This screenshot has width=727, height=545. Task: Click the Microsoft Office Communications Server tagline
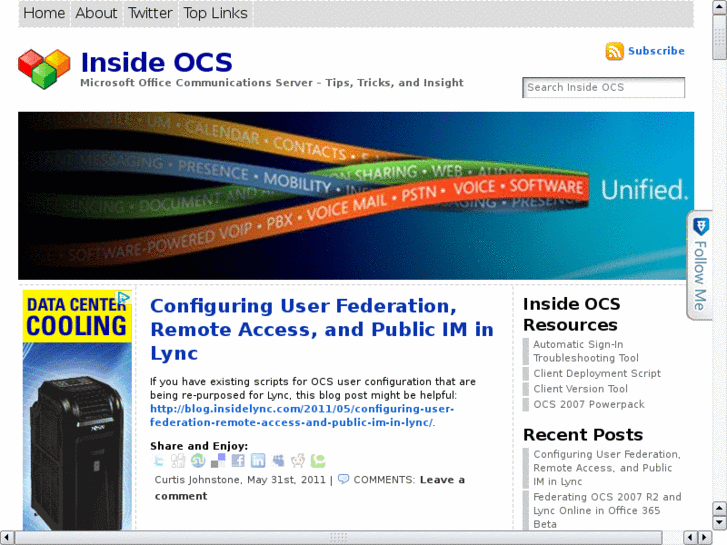[x=272, y=83]
